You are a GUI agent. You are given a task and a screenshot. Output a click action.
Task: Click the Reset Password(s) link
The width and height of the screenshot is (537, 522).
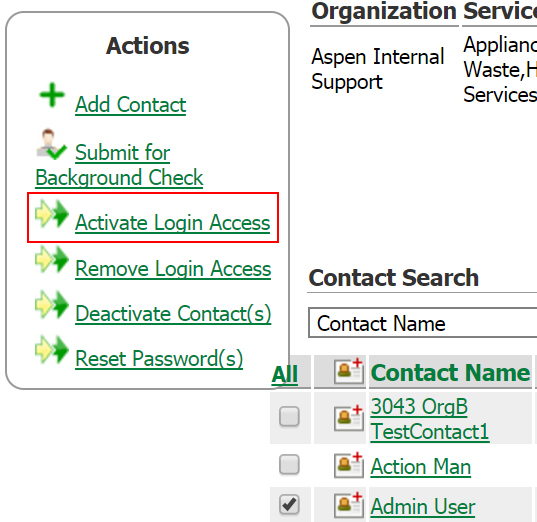tap(159, 359)
